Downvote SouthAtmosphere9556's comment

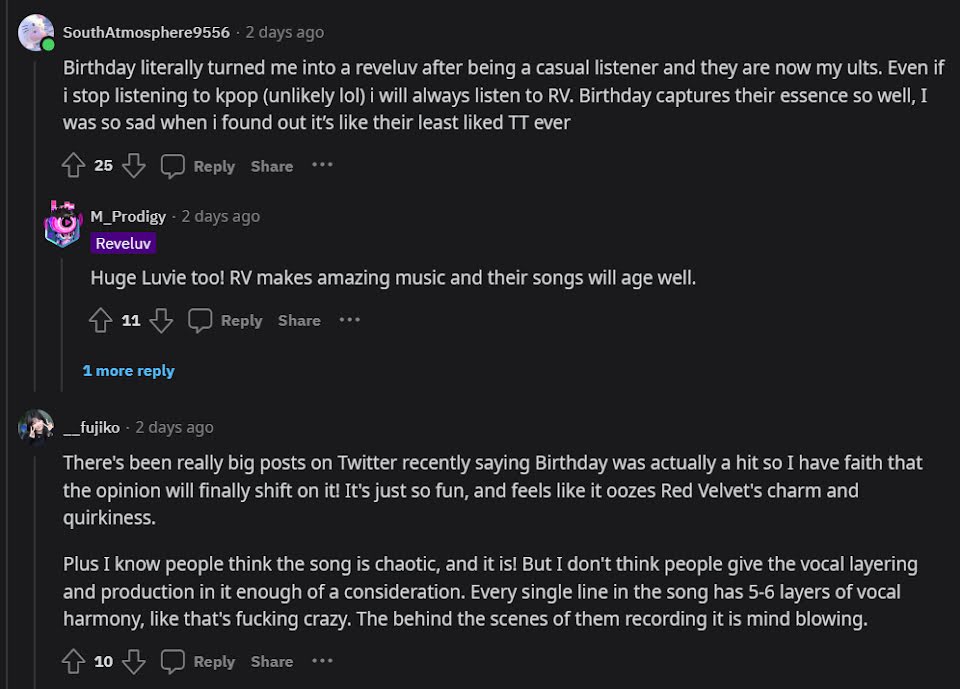pyautogui.click(x=134, y=166)
